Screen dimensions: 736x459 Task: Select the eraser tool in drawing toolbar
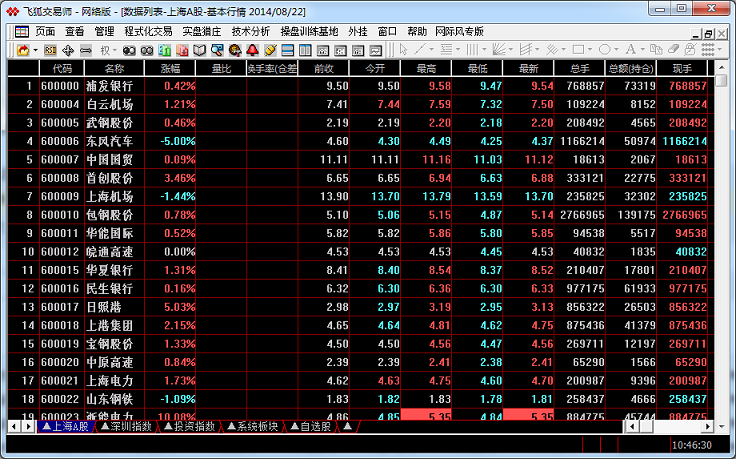tap(674, 49)
